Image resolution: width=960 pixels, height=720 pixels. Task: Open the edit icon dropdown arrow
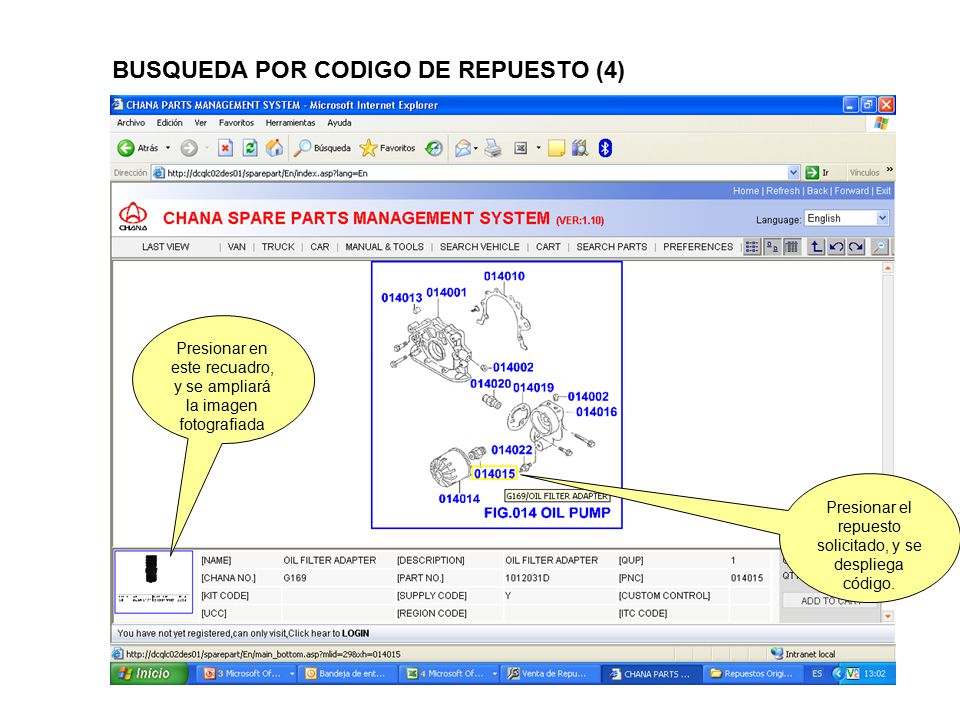[538, 148]
